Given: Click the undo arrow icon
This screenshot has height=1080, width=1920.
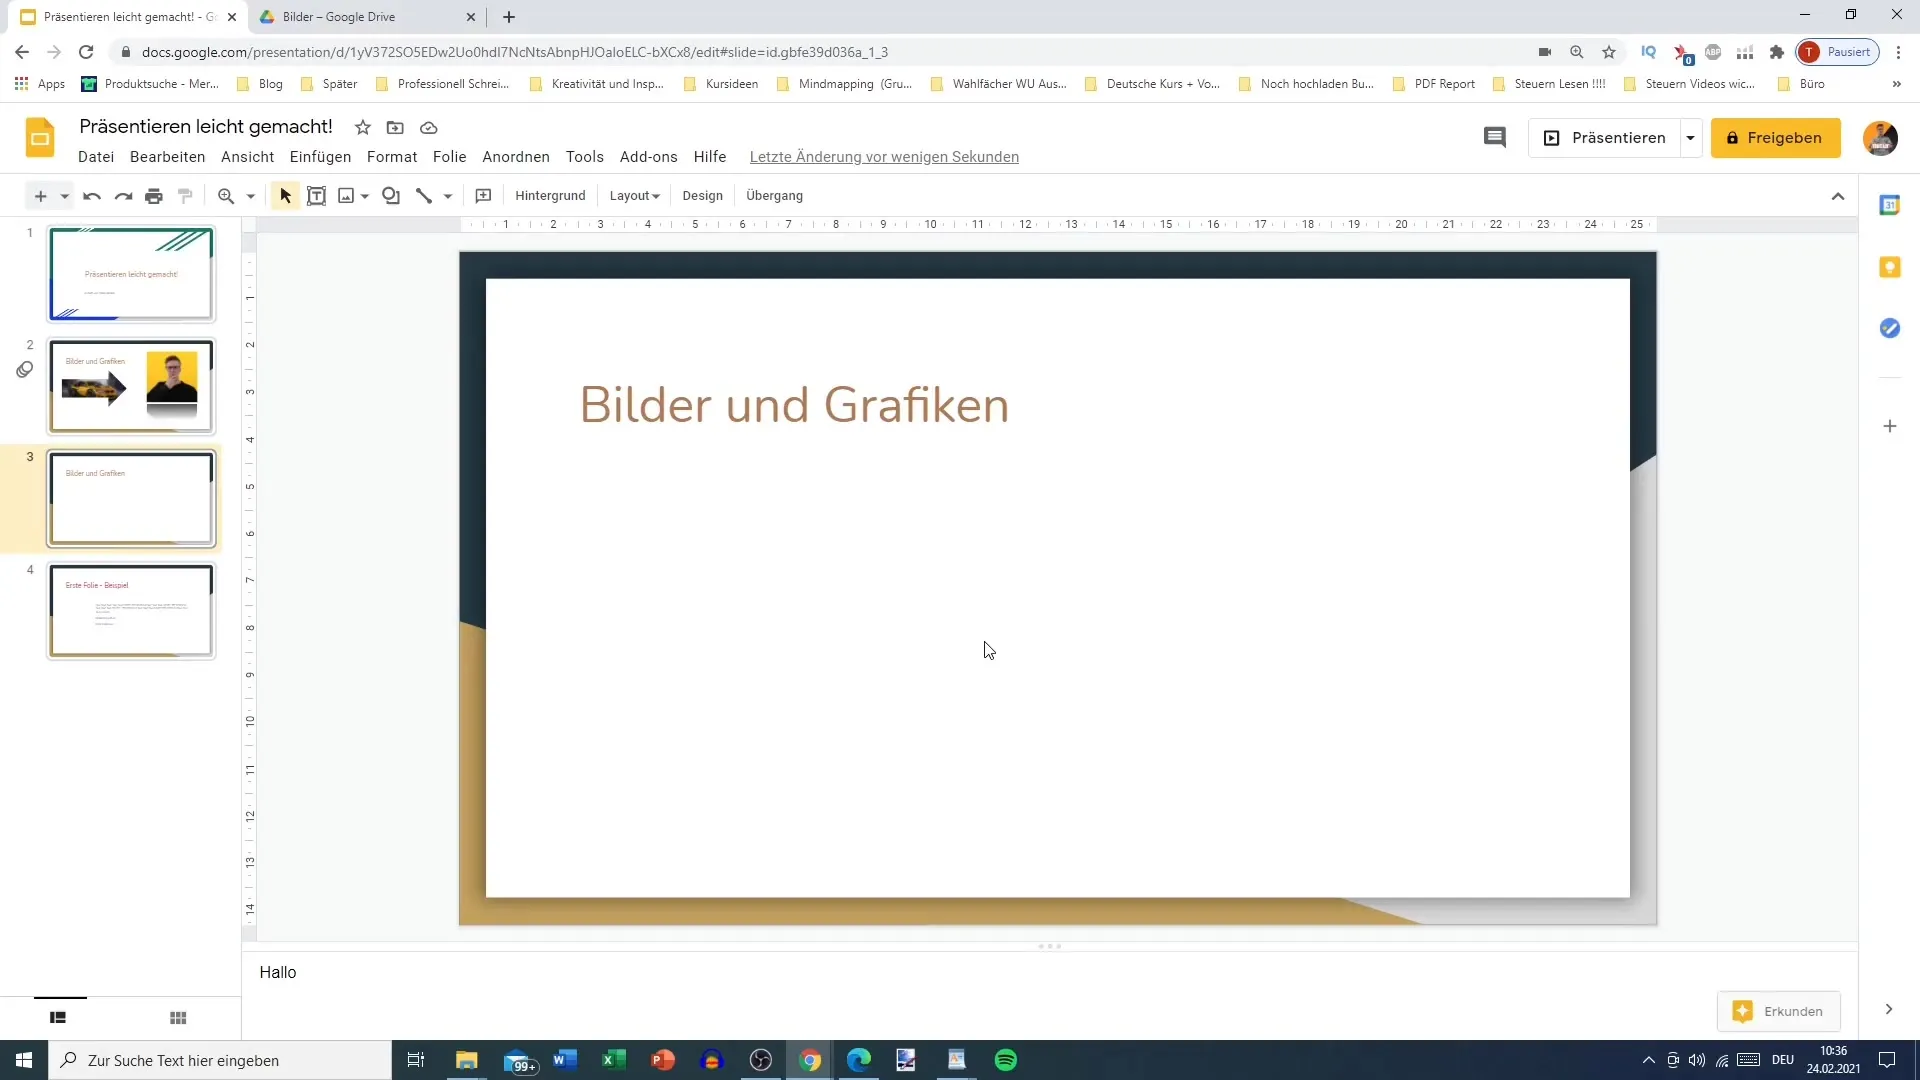Looking at the screenshot, I should 92,196.
